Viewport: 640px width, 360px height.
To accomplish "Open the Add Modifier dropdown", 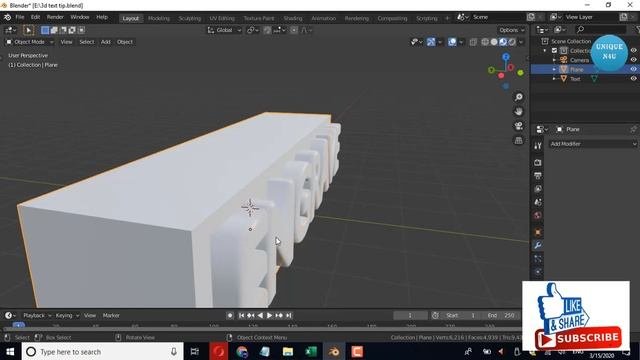I will [593, 144].
